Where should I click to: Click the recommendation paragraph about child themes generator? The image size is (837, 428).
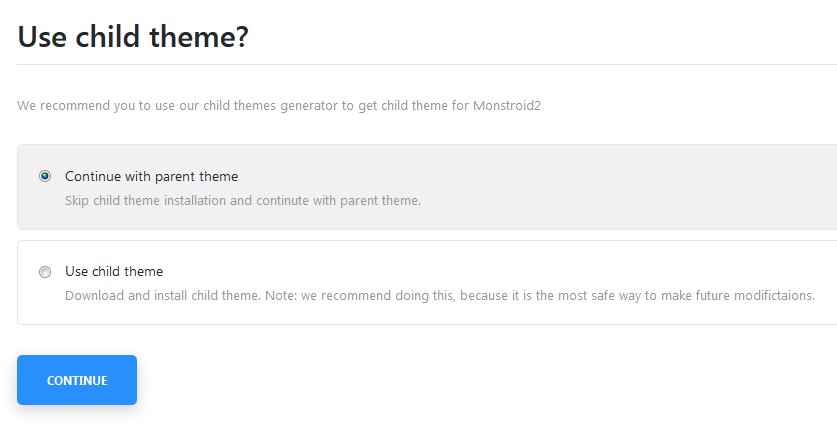279,106
